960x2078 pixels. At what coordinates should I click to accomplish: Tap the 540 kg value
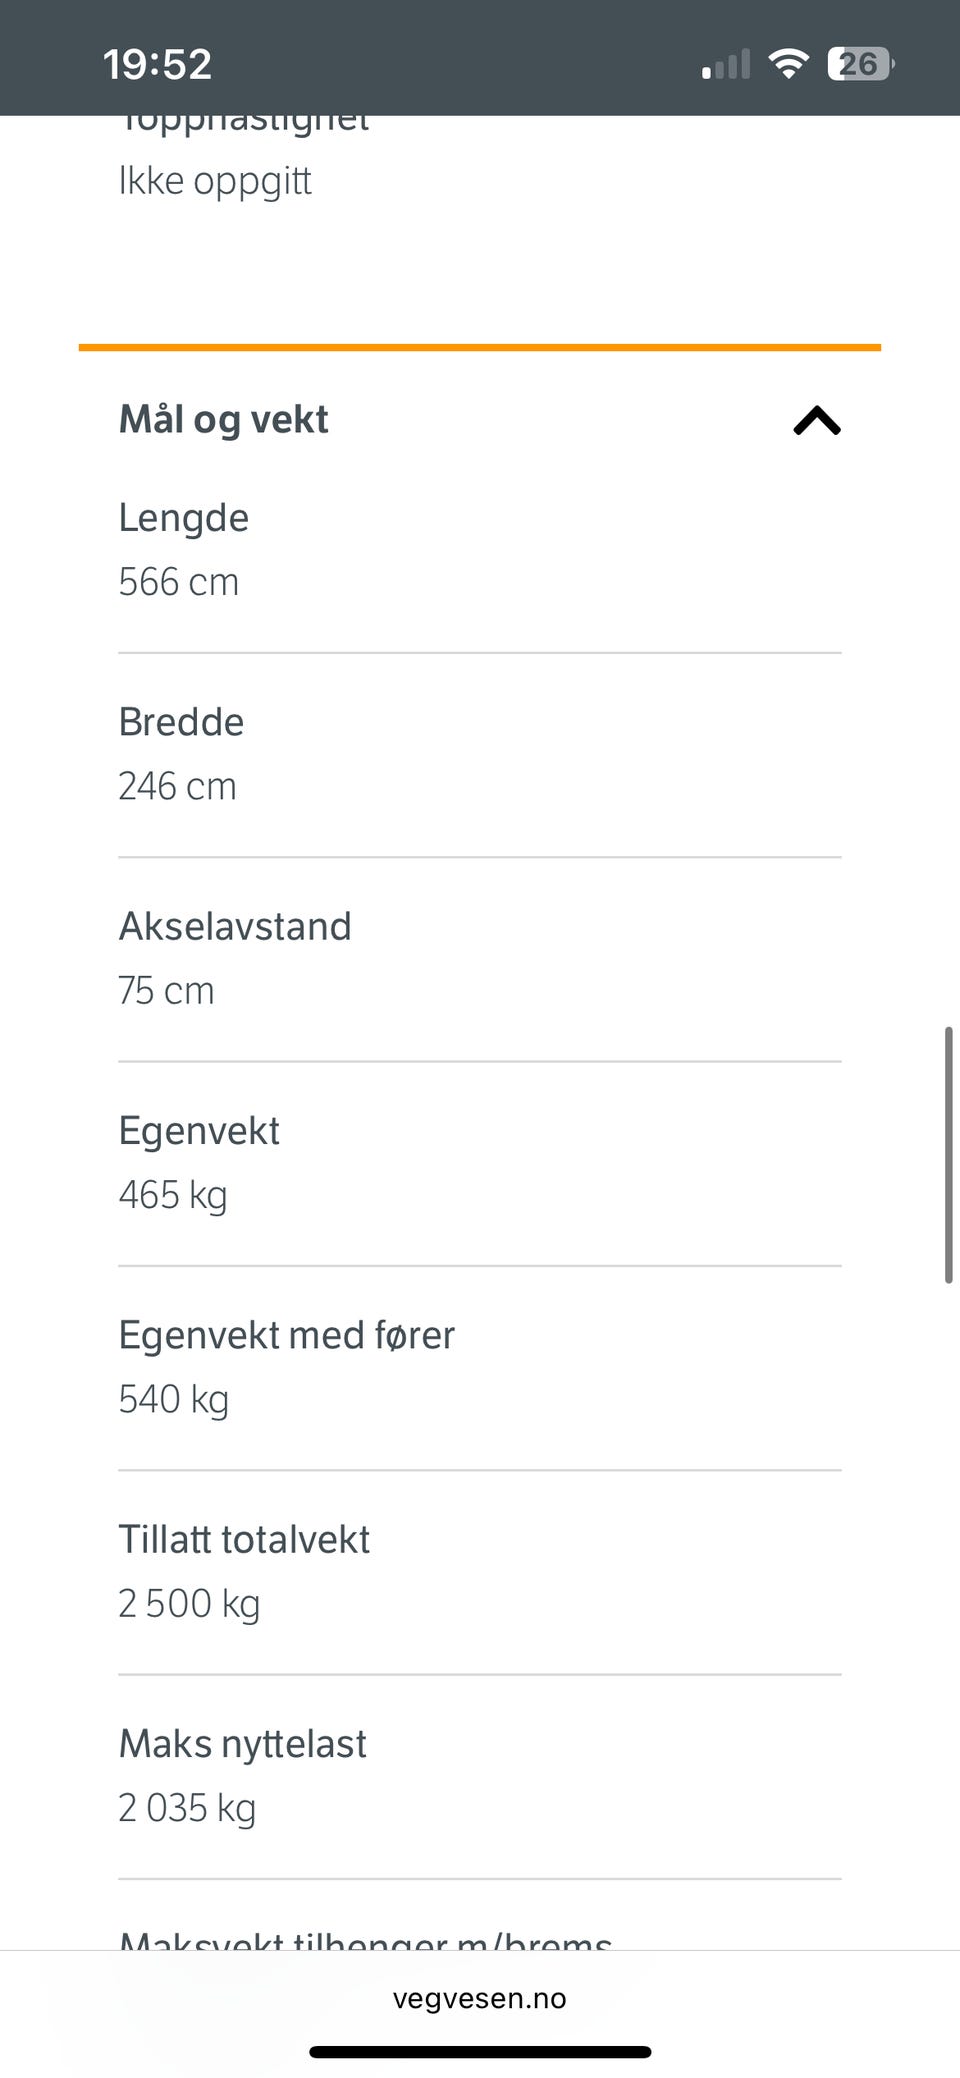tap(173, 1399)
